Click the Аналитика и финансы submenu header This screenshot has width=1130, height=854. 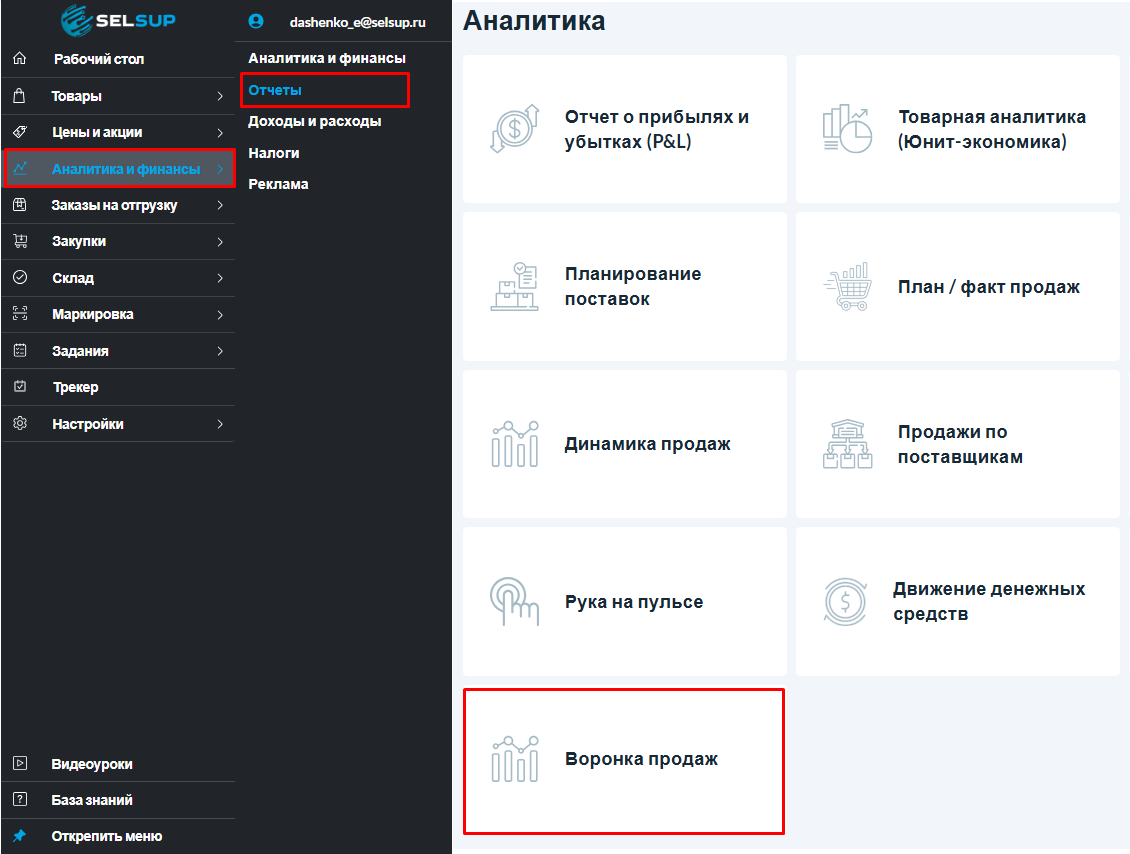(326, 58)
